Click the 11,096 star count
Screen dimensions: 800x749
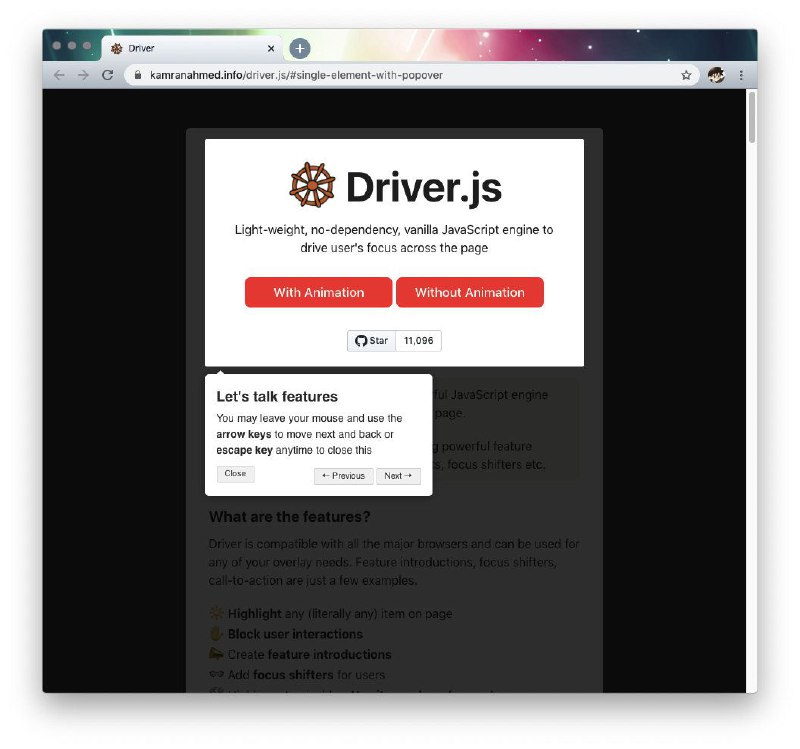tap(418, 341)
